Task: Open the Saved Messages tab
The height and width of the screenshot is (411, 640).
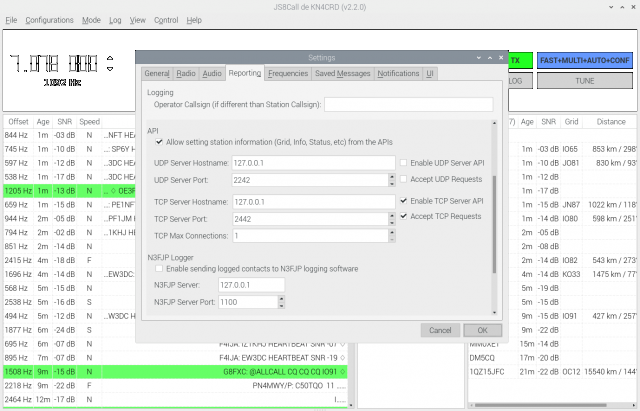Action: pyautogui.click(x=342, y=73)
